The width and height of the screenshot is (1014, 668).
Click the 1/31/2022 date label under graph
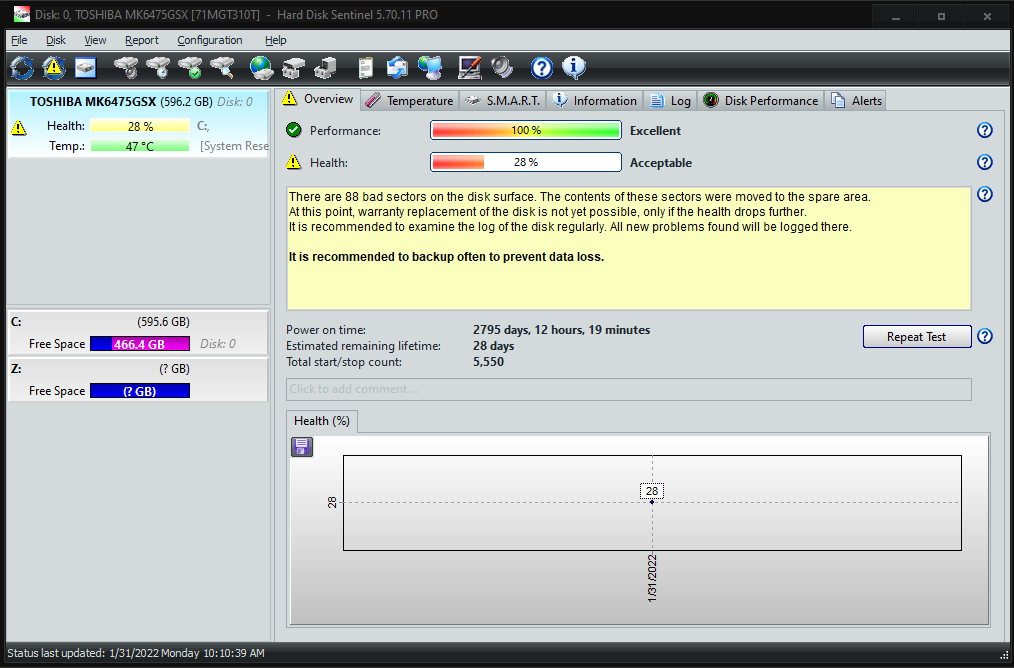tap(652, 578)
